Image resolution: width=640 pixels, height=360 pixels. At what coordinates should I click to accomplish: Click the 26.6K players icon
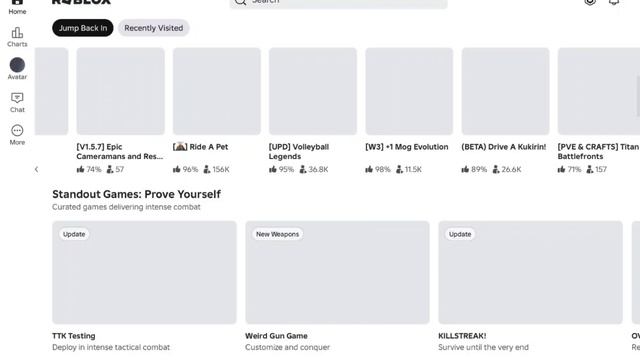point(496,169)
